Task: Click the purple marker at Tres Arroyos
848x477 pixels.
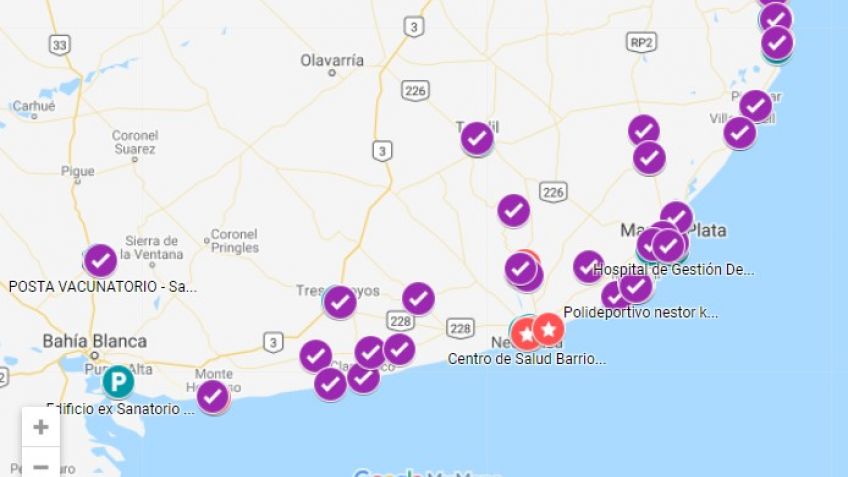Action: 340,302
